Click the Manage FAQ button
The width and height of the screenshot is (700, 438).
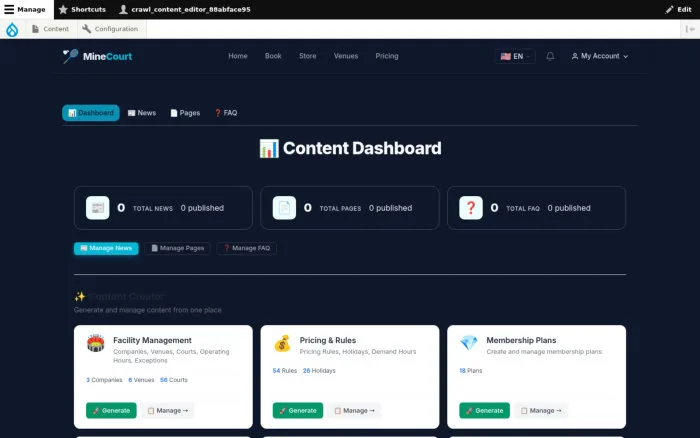[x=246, y=248]
